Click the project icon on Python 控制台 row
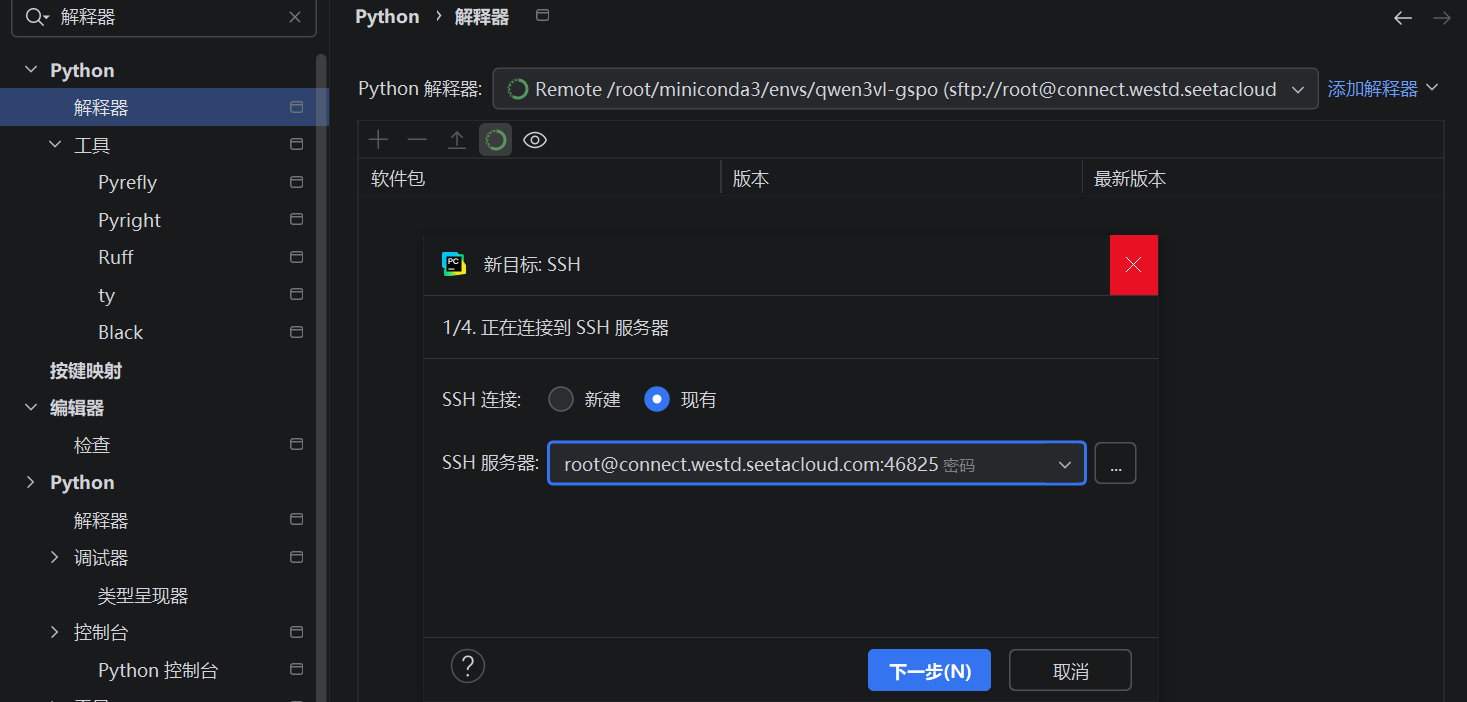The height and width of the screenshot is (702, 1467). click(x=296, y=669)
